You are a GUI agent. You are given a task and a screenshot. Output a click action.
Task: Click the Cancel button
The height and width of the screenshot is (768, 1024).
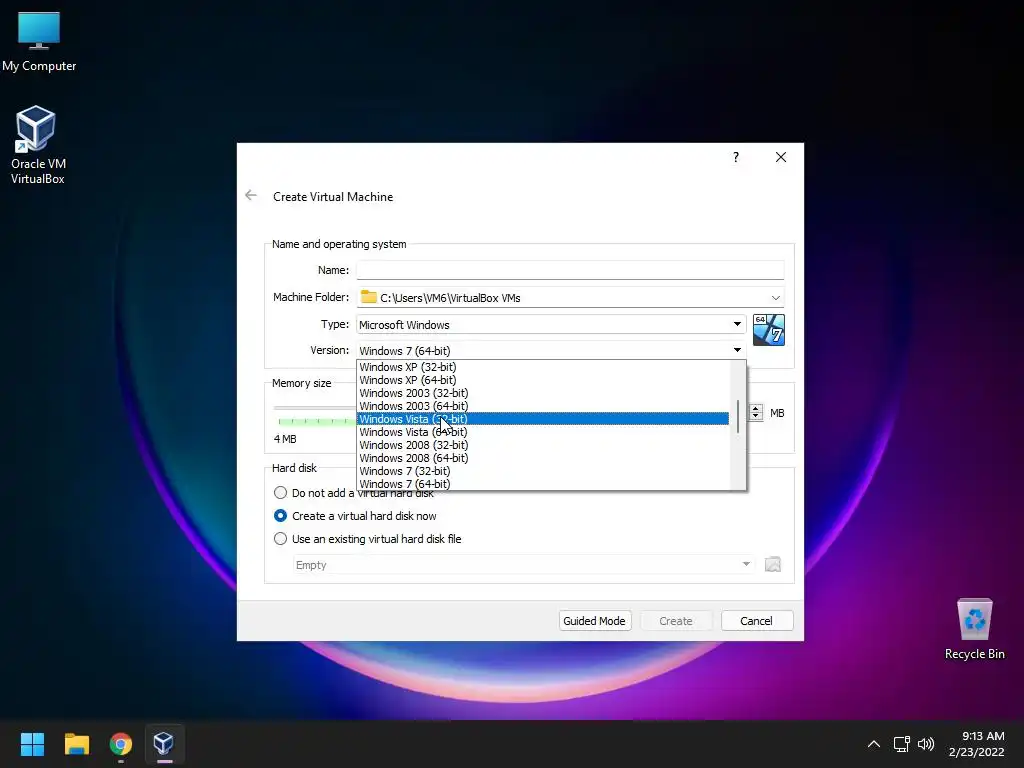756,621
